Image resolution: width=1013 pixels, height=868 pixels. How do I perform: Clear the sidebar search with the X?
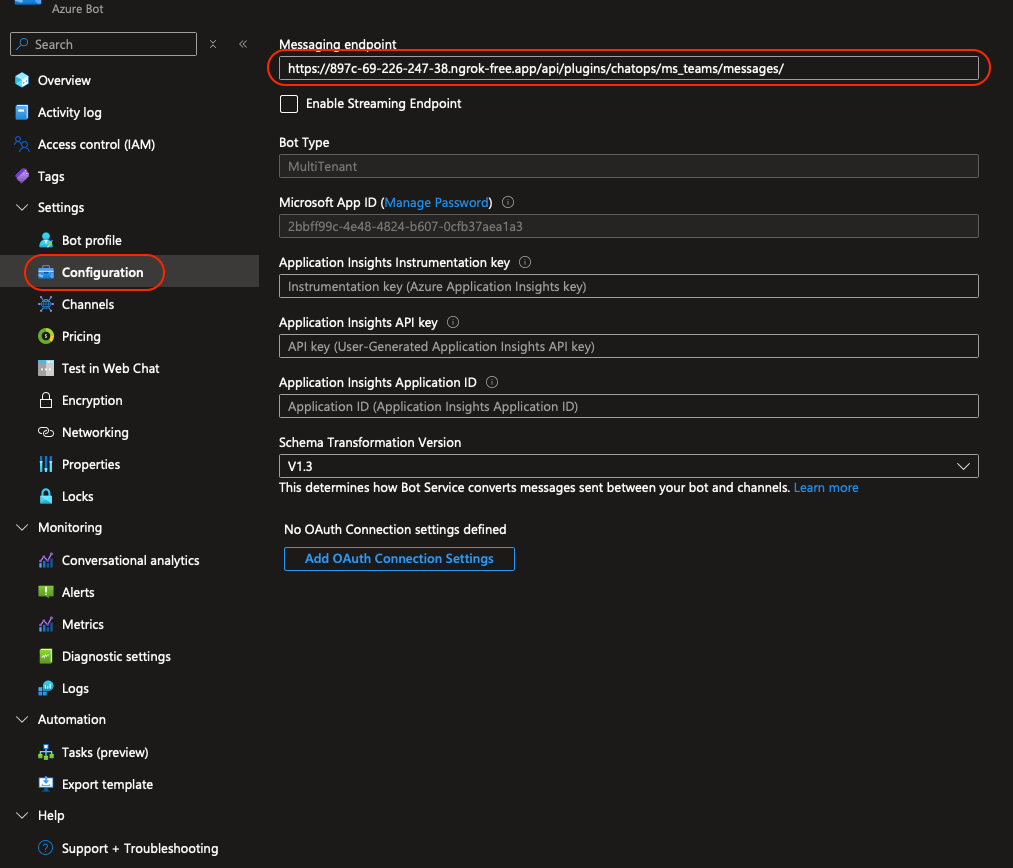[x=213, y=44]
